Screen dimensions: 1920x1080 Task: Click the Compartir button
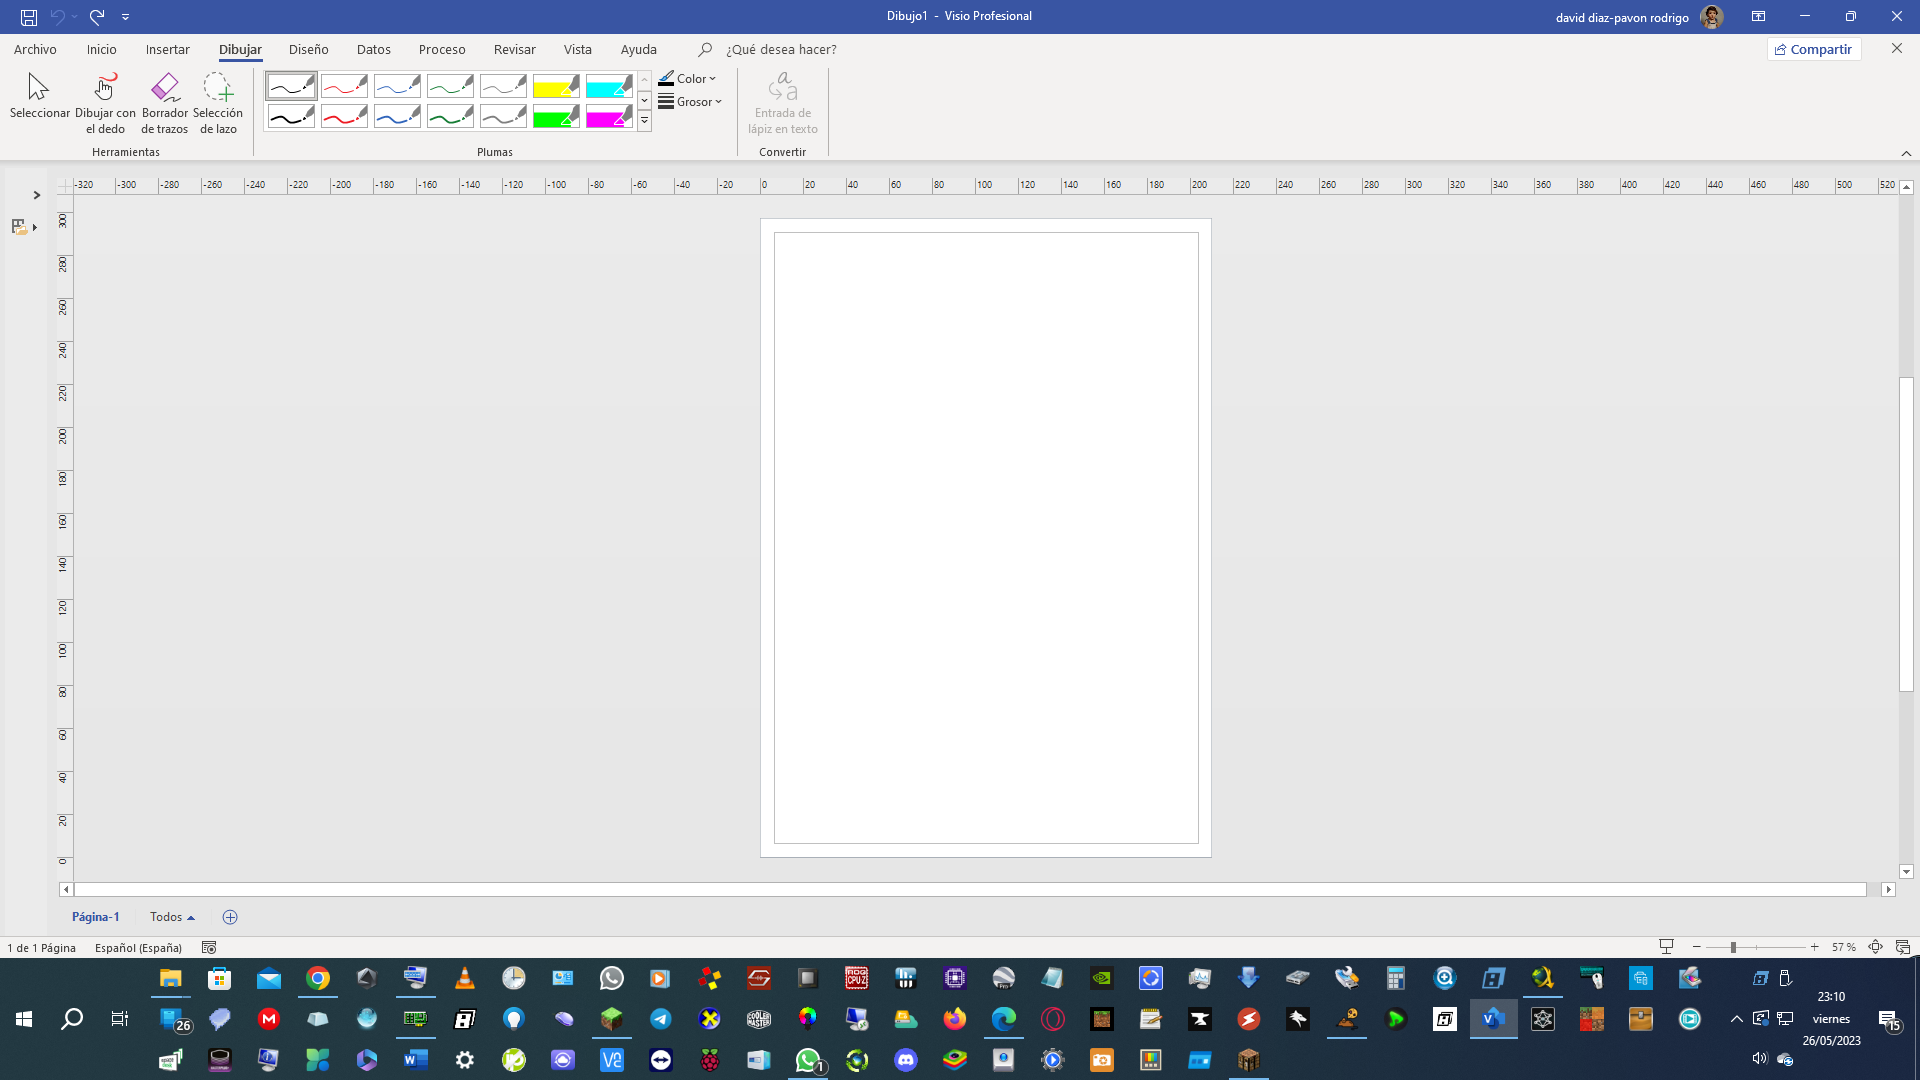click(x=1813, y=49)
